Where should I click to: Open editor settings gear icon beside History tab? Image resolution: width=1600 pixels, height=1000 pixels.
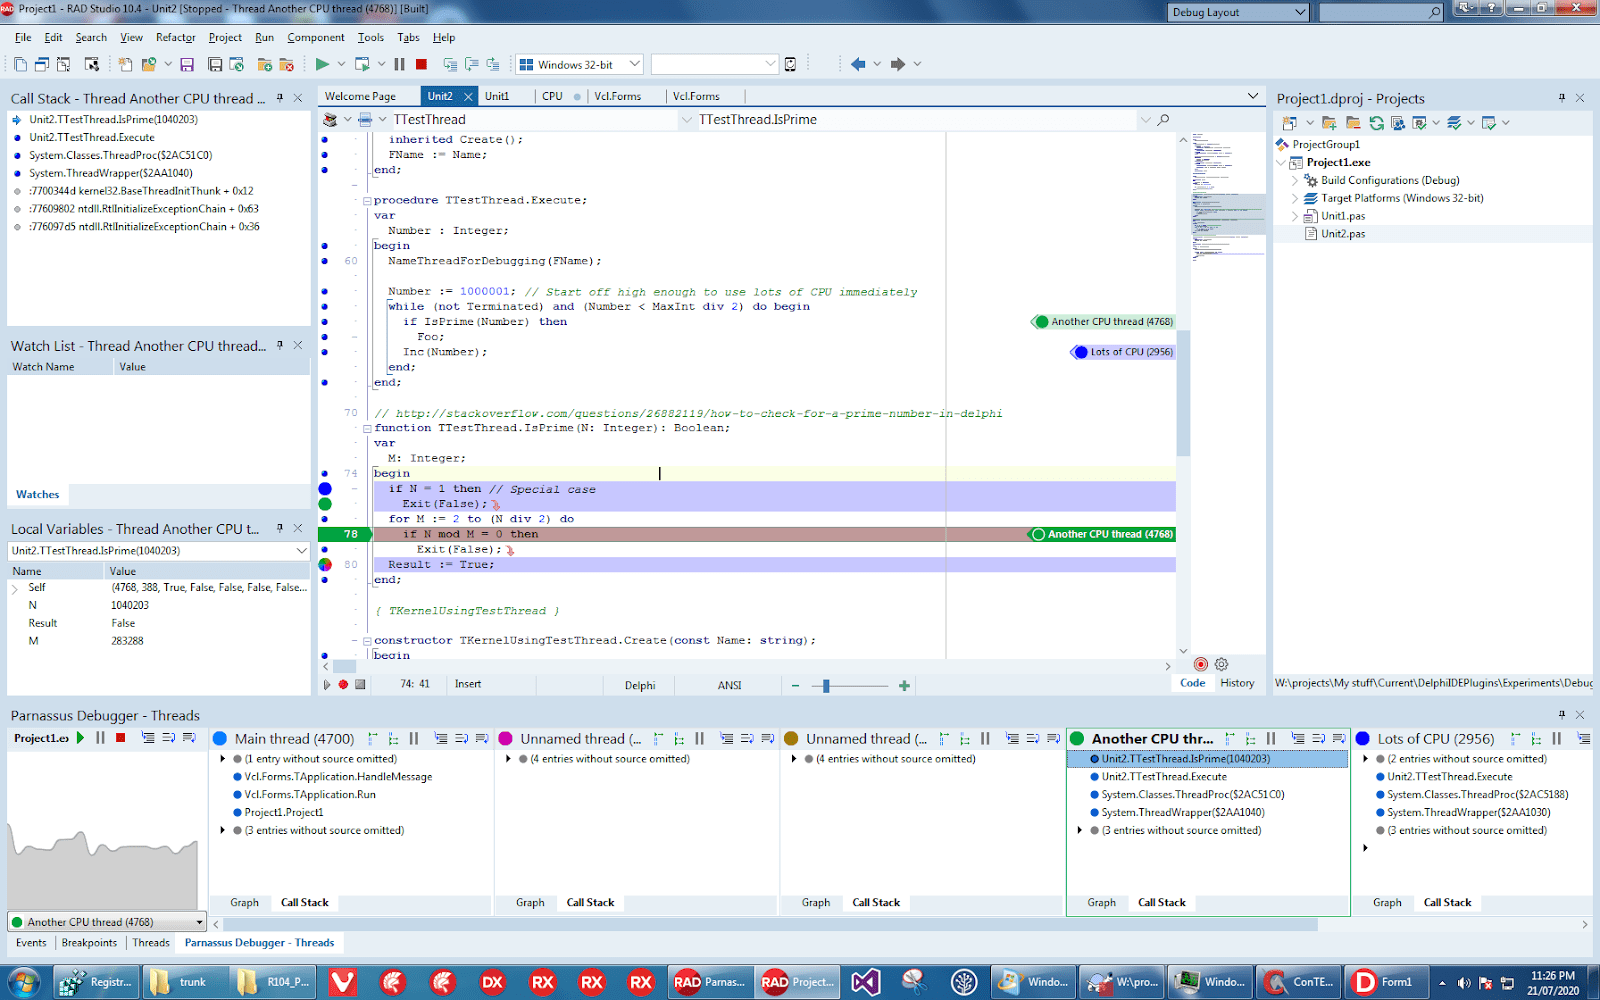pyautogui.click(x=1221, y=664)
